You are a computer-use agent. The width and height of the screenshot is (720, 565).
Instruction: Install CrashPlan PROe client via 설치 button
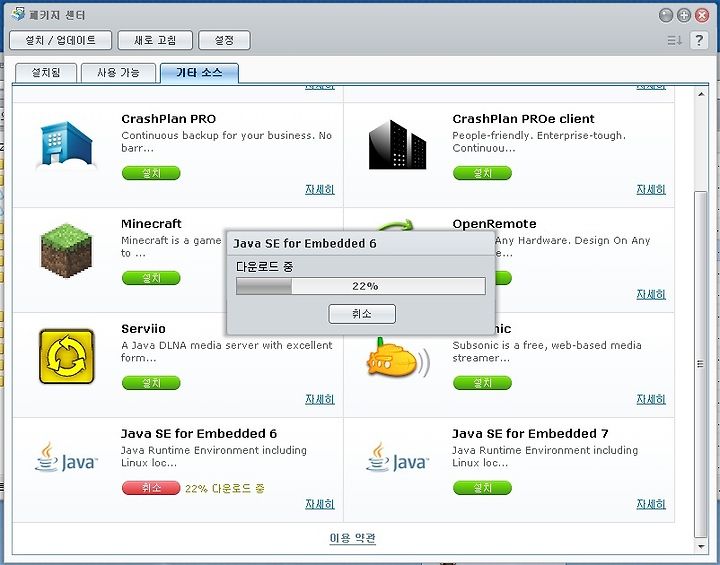pyautogui.click(x=482, y=173)
